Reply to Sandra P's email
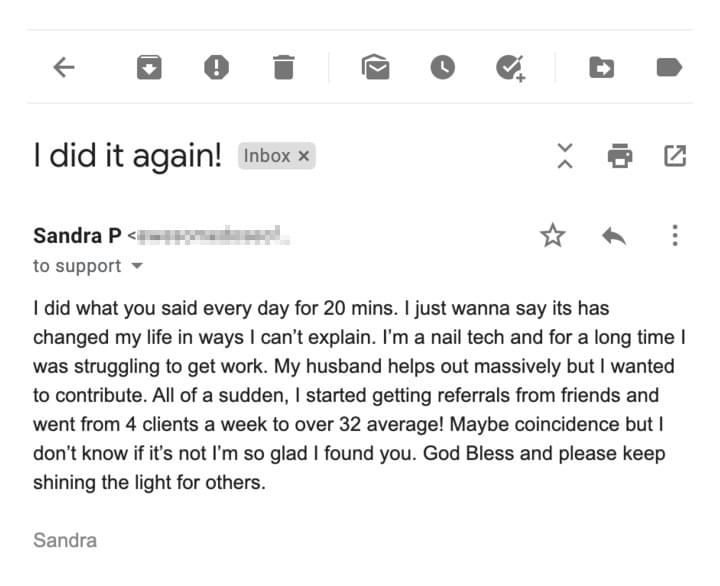Viewport: 720px width, 586px height. pyautogui.click(x=614, y=236)
